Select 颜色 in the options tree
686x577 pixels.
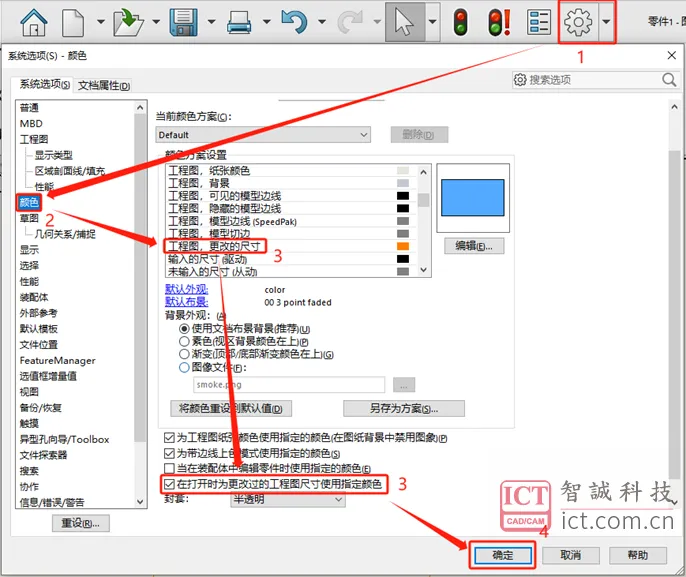click(x=29, y=202)
